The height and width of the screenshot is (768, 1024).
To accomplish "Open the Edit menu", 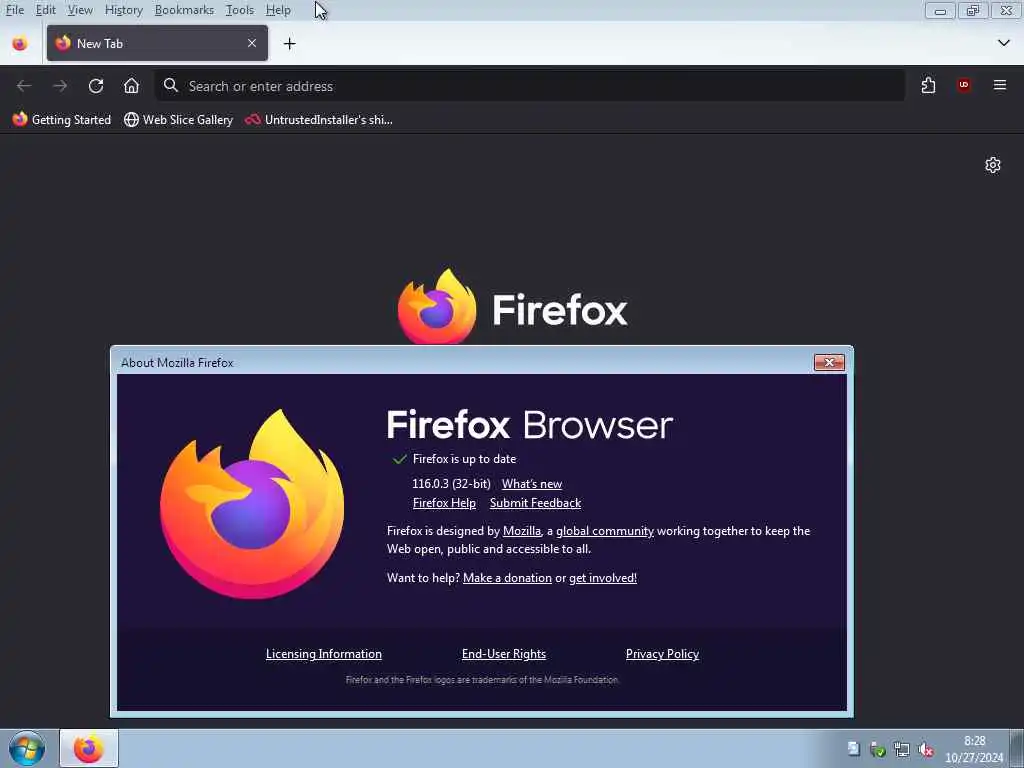I will (x=45, y=10).
